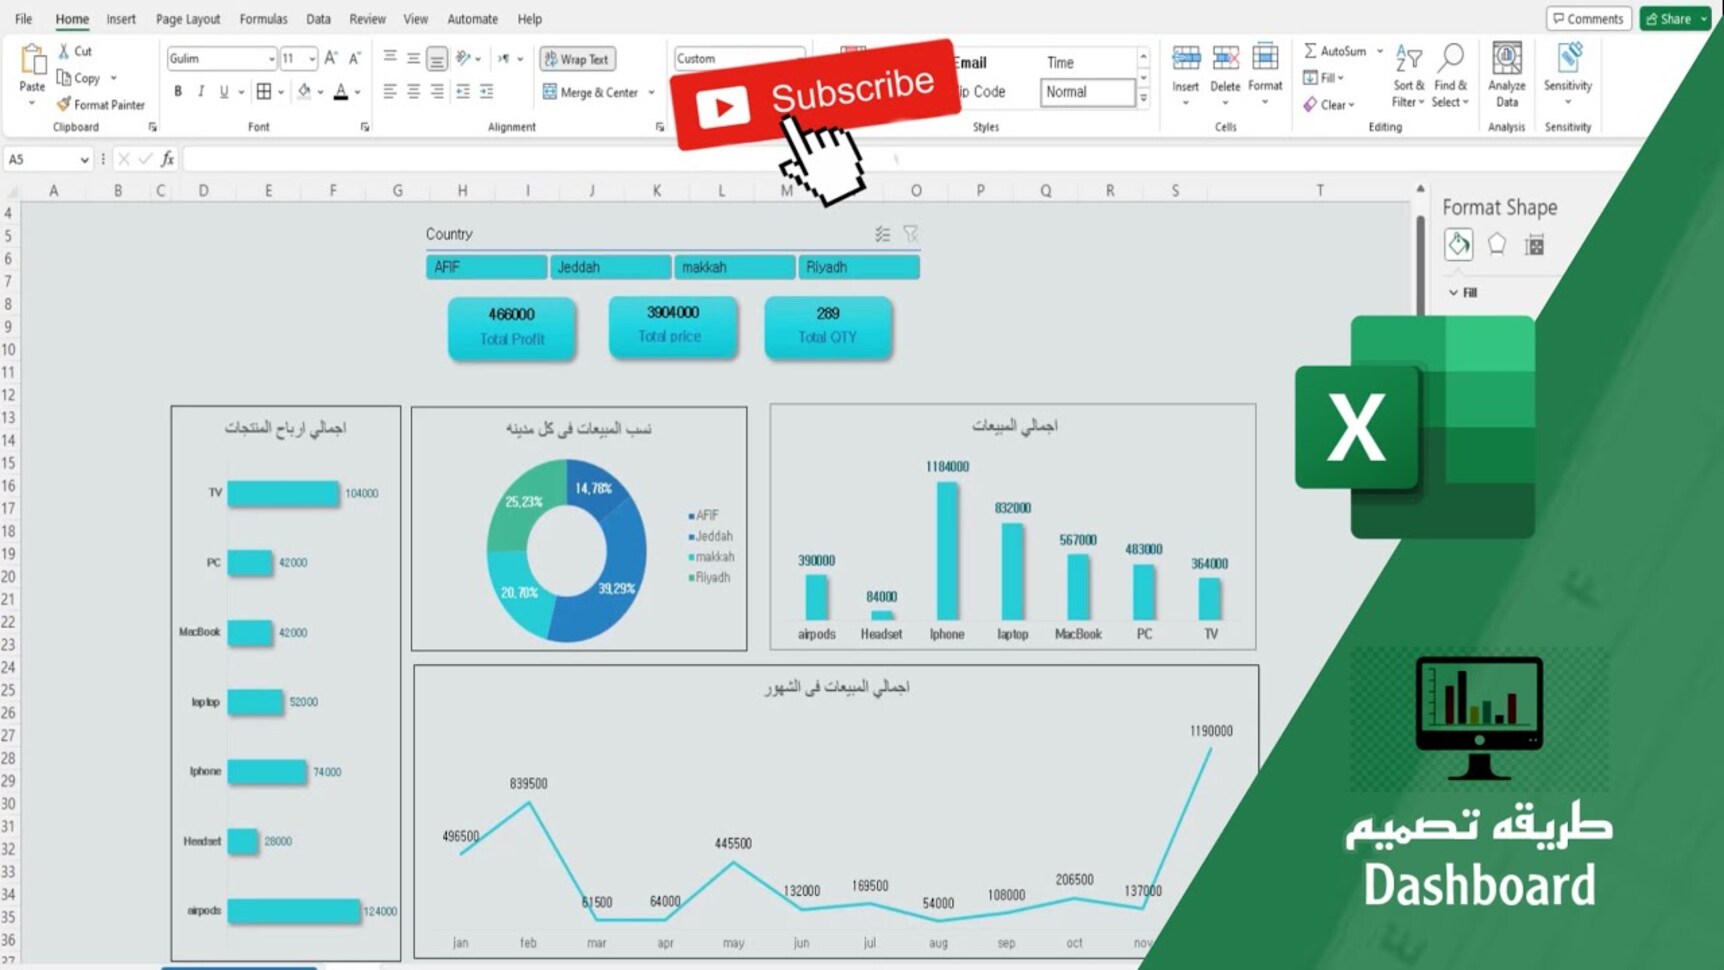The image size is (1724, 970).
Task: Click the slicer Clear Filter icon
Action: (x=910, y=234)
